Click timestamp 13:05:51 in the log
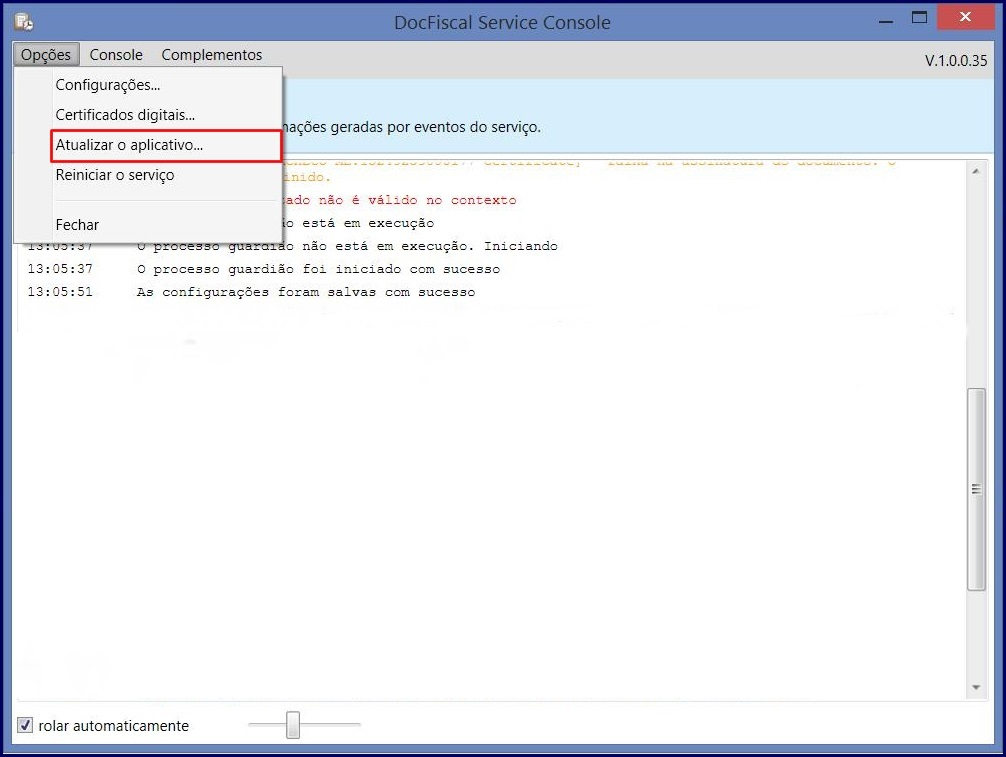 click(60, 292)
